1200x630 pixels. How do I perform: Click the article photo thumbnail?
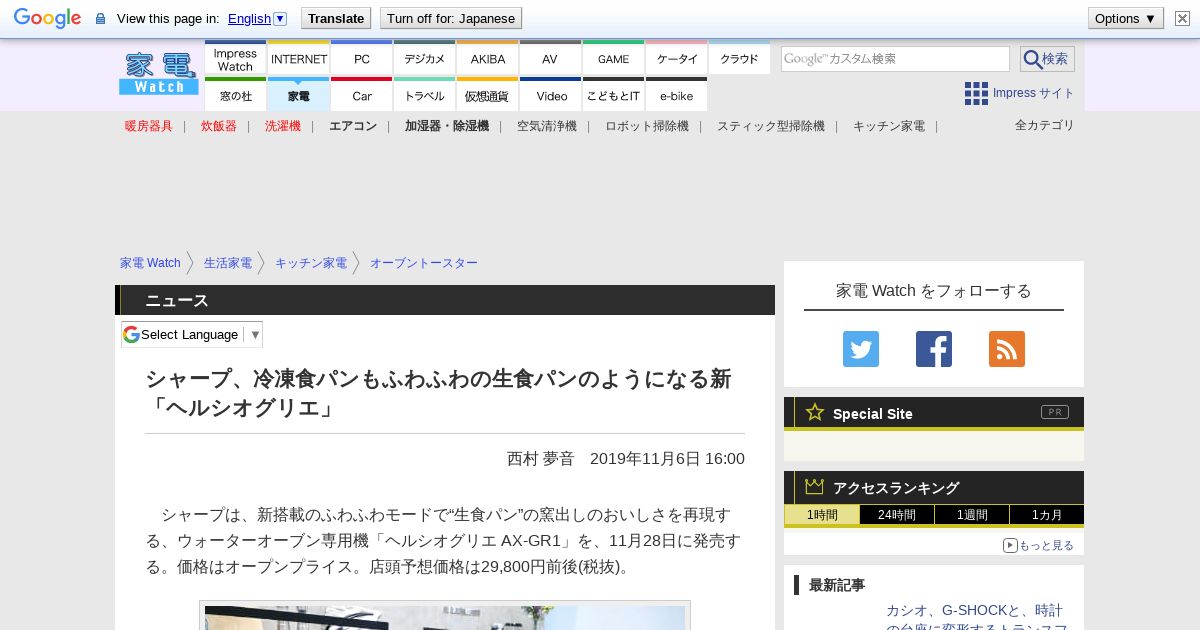(x=445, y=616)
